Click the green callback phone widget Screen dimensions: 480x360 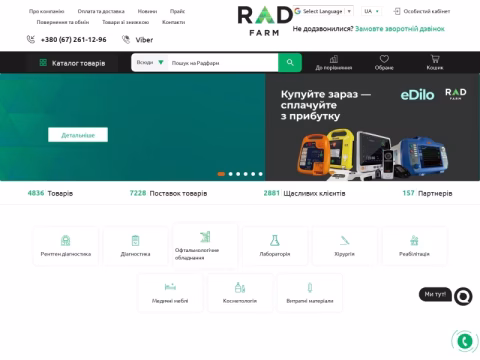465,341
